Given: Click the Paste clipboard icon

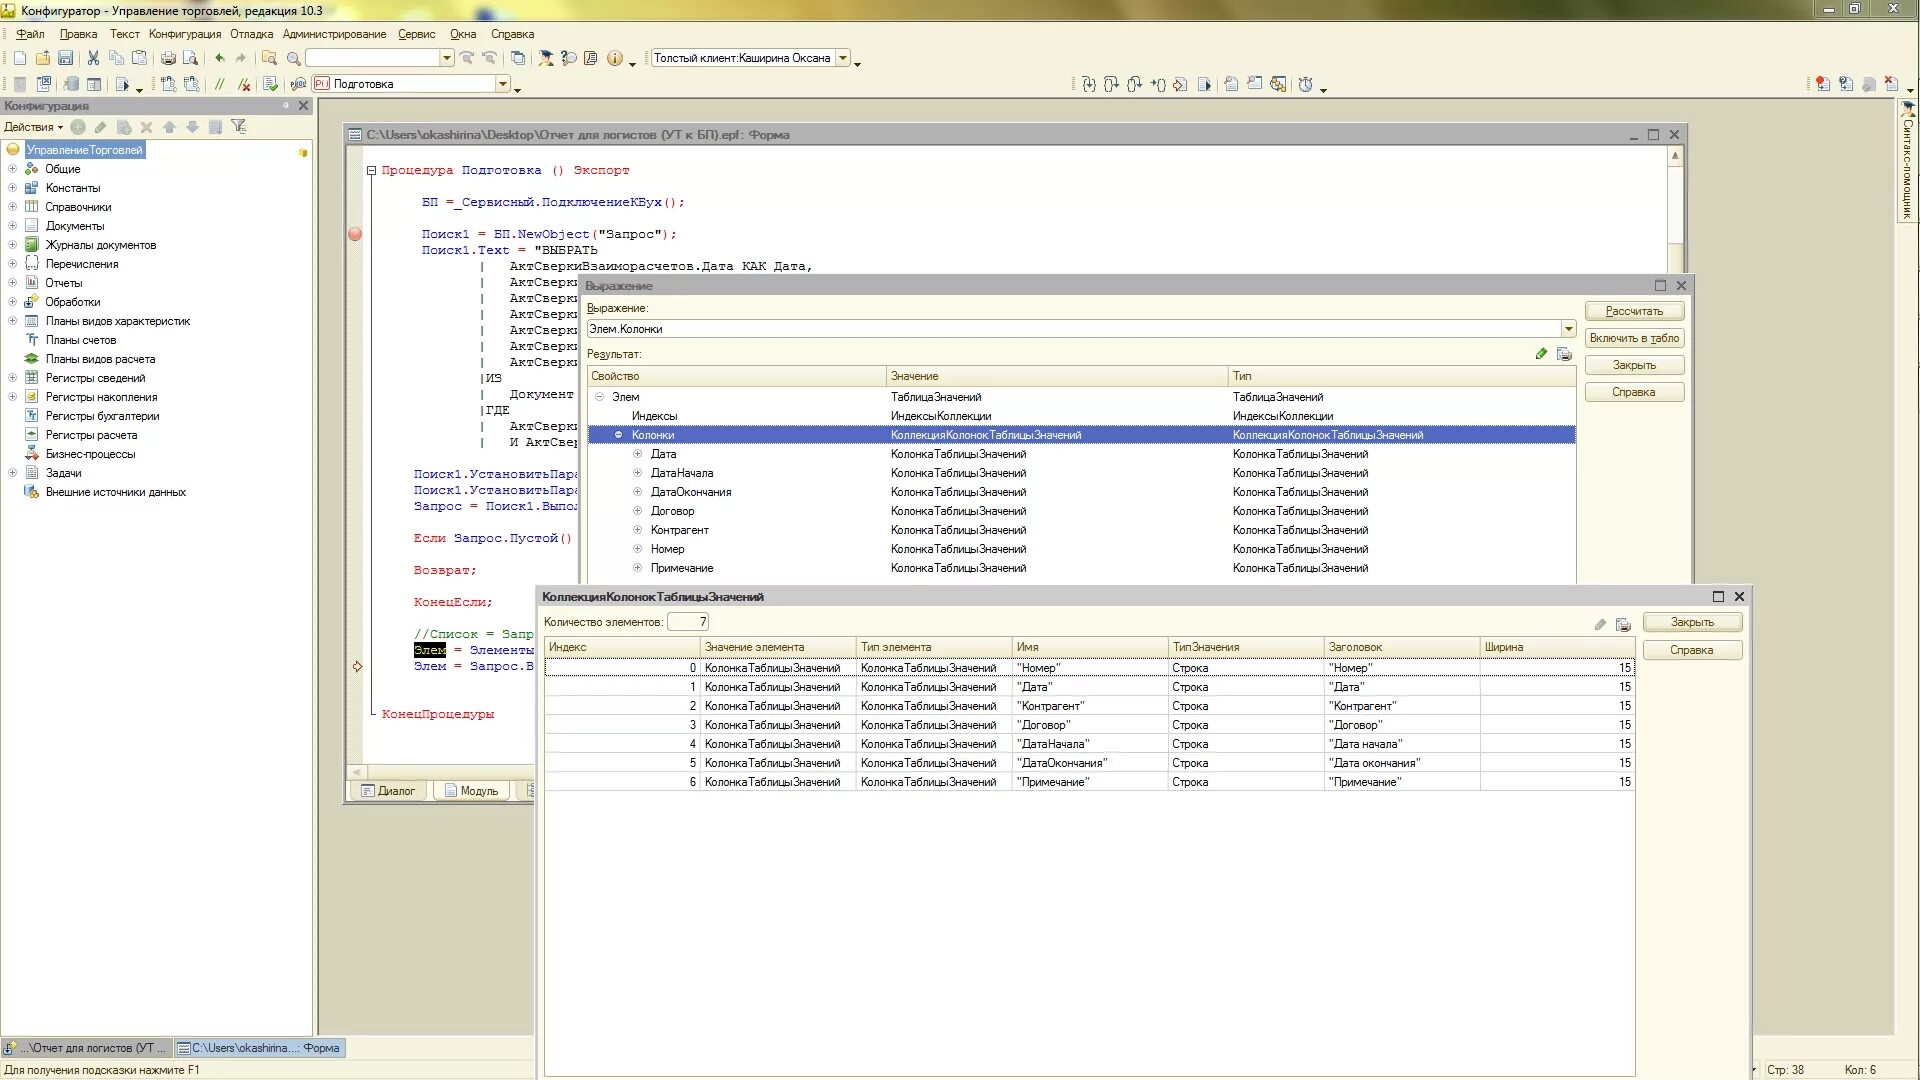Looking at the screenshot, I should [x=139, y=58].
